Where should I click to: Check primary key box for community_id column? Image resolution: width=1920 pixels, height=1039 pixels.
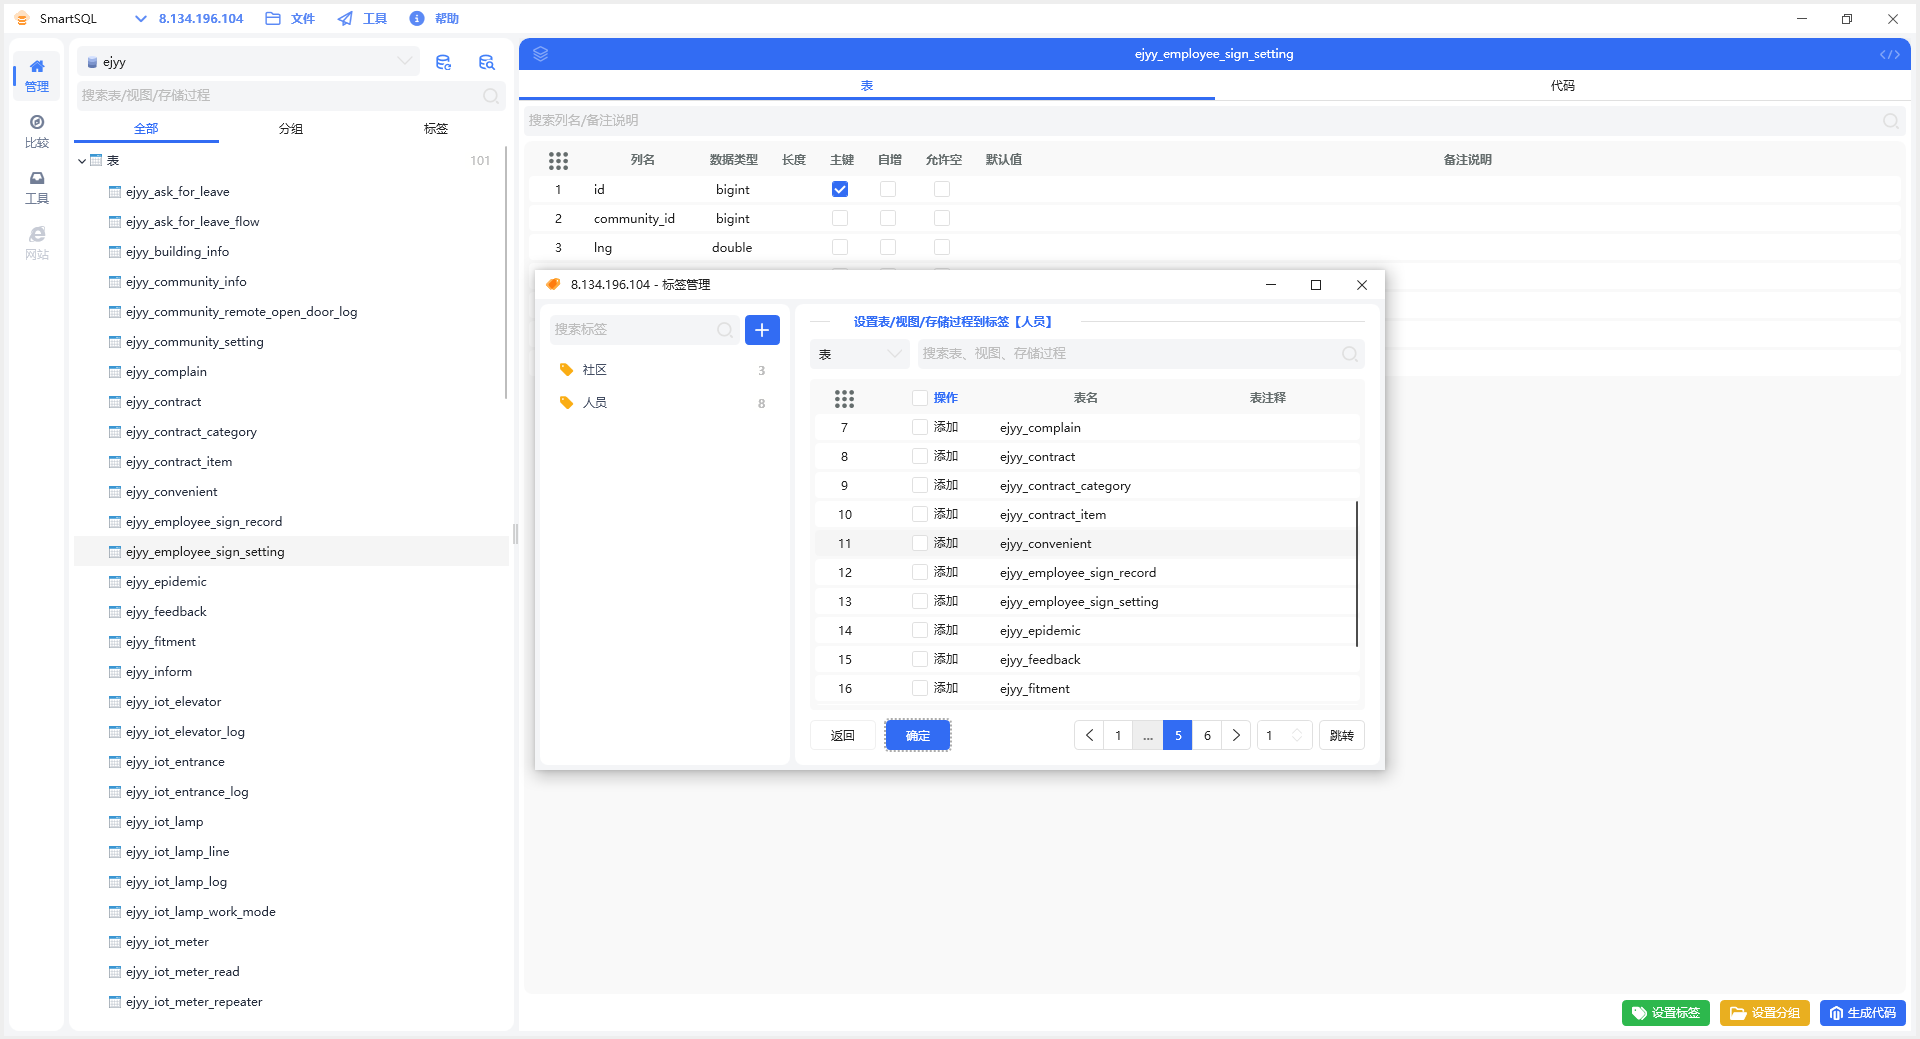tap(840, 218)
